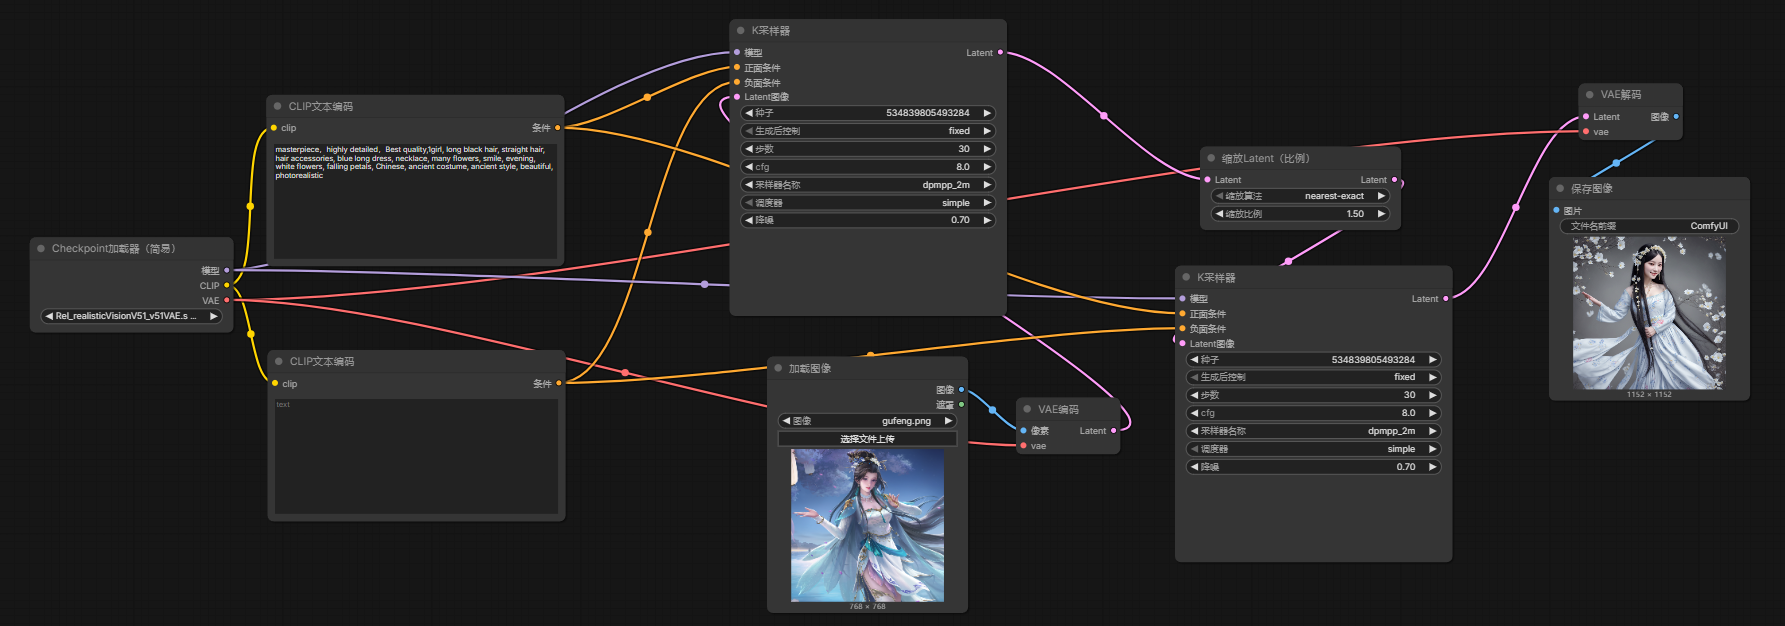Collapse Checkpoint加载器 node via its title dot

41,248
